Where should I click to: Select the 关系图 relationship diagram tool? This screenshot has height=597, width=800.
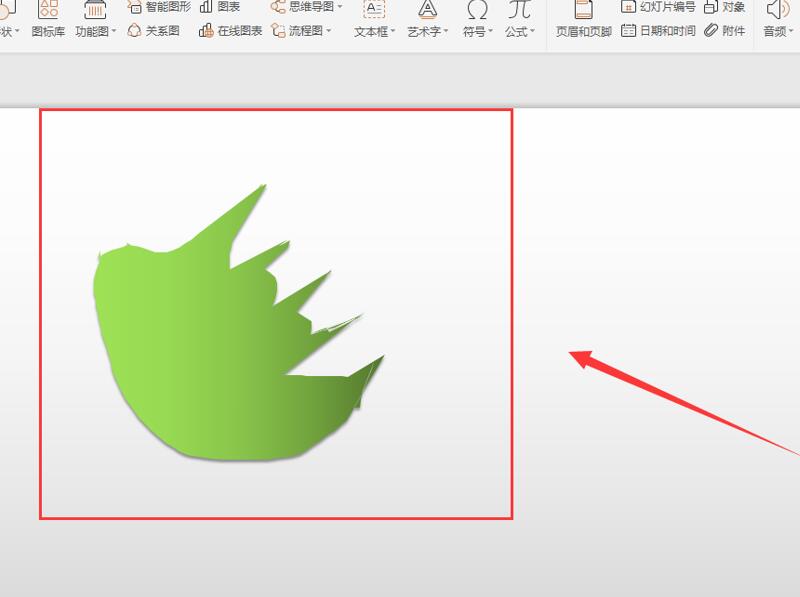coord(153,31)
